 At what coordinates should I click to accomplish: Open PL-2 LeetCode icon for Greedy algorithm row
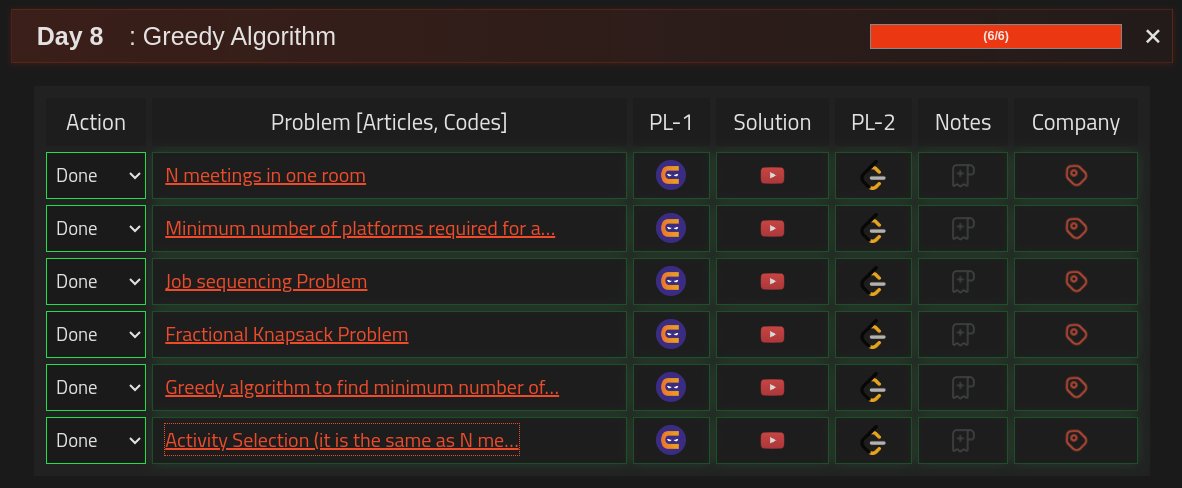pyautogui.click(x=873, y=388)
